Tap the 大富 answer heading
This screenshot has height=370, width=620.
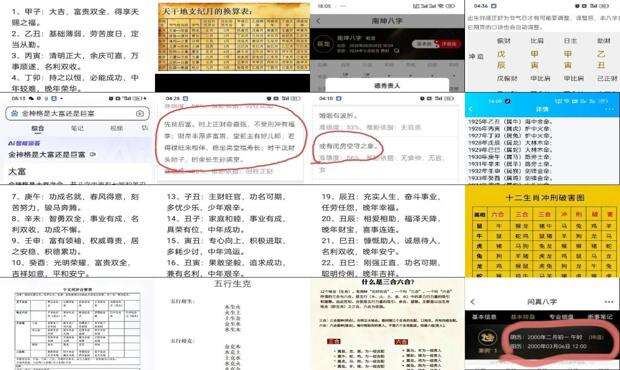[17, 172]
